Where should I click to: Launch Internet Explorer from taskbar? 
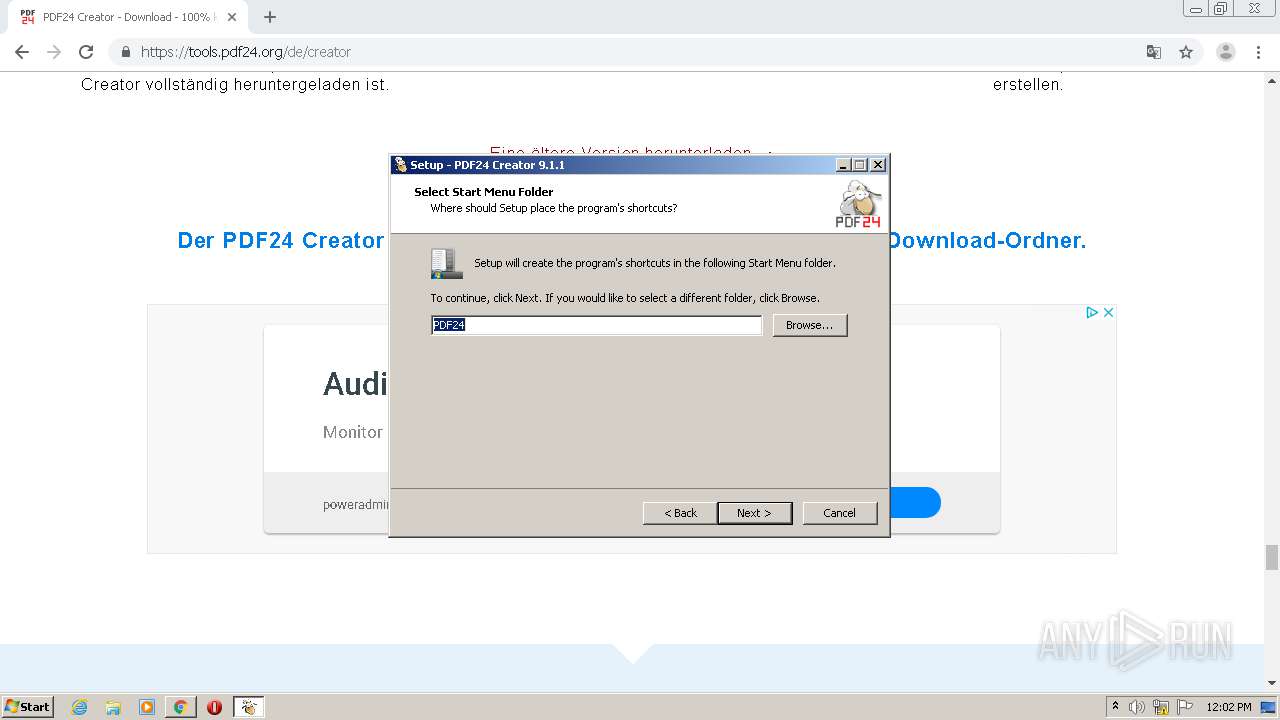coord(79,707)
